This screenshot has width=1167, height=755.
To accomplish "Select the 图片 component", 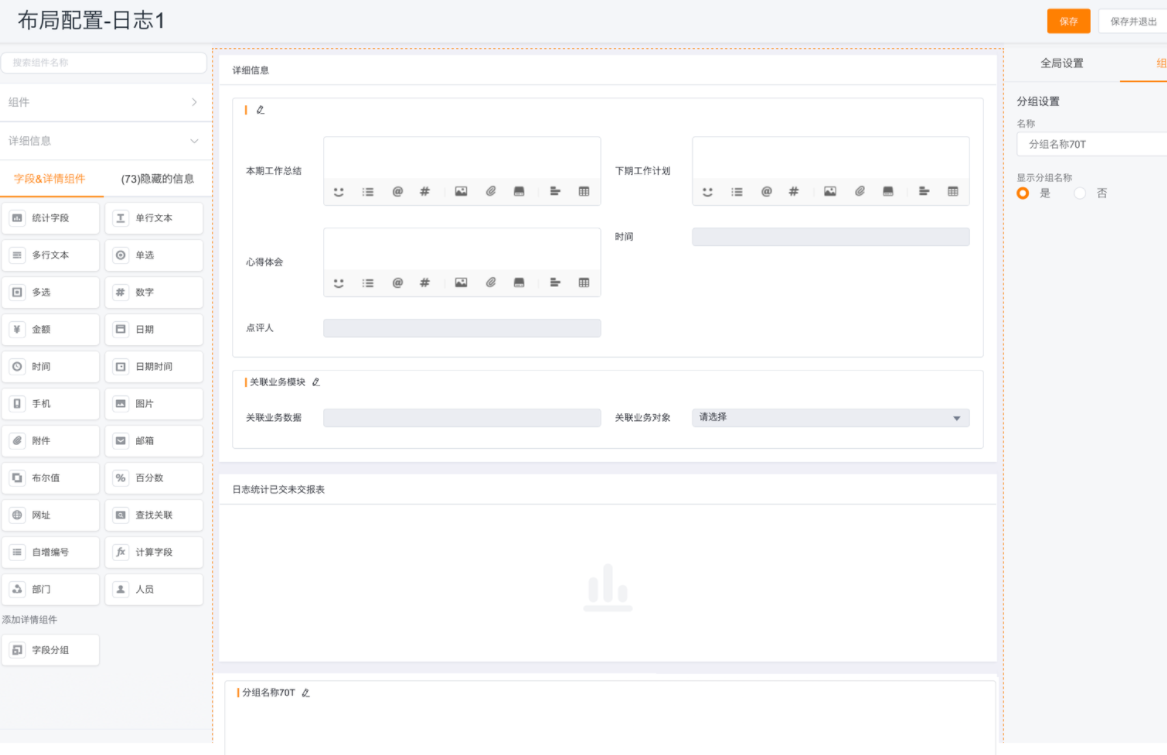I will pyautogui.click(x=154, y=404).
